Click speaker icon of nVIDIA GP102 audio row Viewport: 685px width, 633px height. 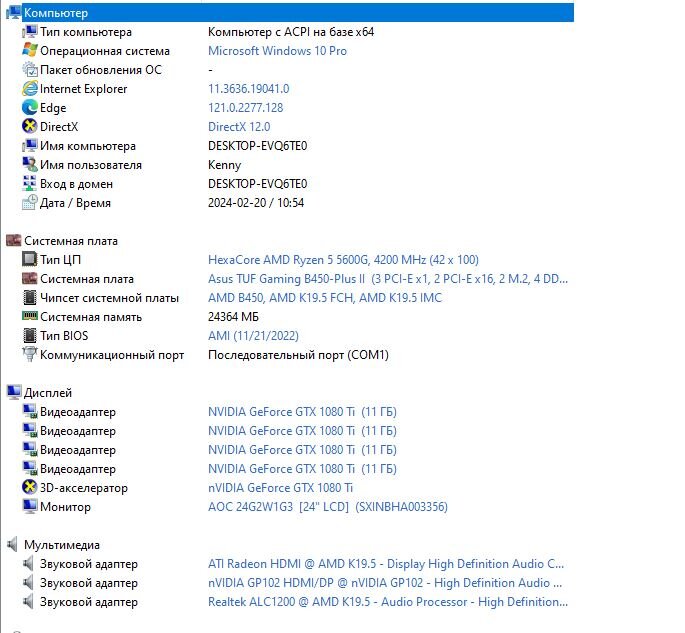click(29, 583)
